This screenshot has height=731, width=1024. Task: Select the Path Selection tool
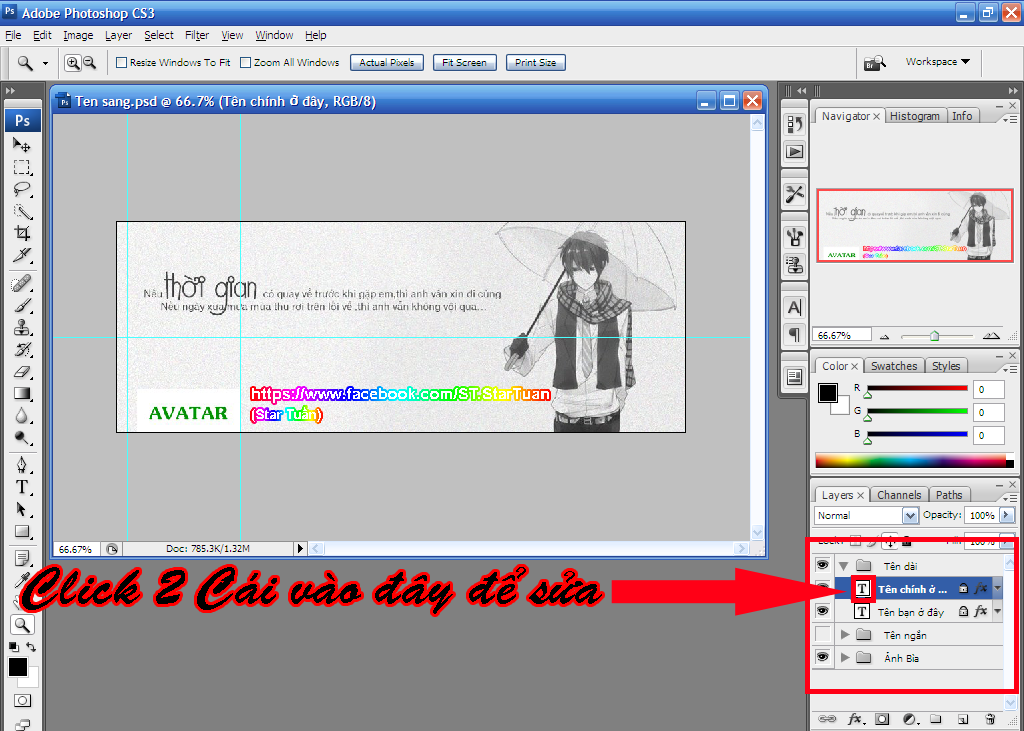22,510
